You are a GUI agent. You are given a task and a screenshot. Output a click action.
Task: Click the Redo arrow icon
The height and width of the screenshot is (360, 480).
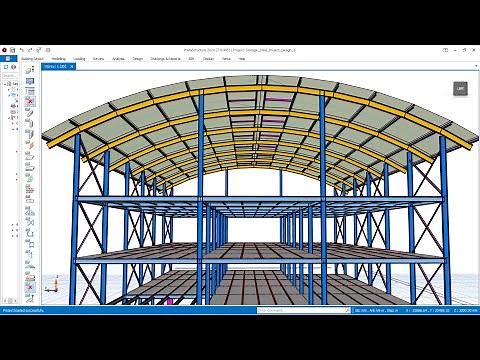30,50
